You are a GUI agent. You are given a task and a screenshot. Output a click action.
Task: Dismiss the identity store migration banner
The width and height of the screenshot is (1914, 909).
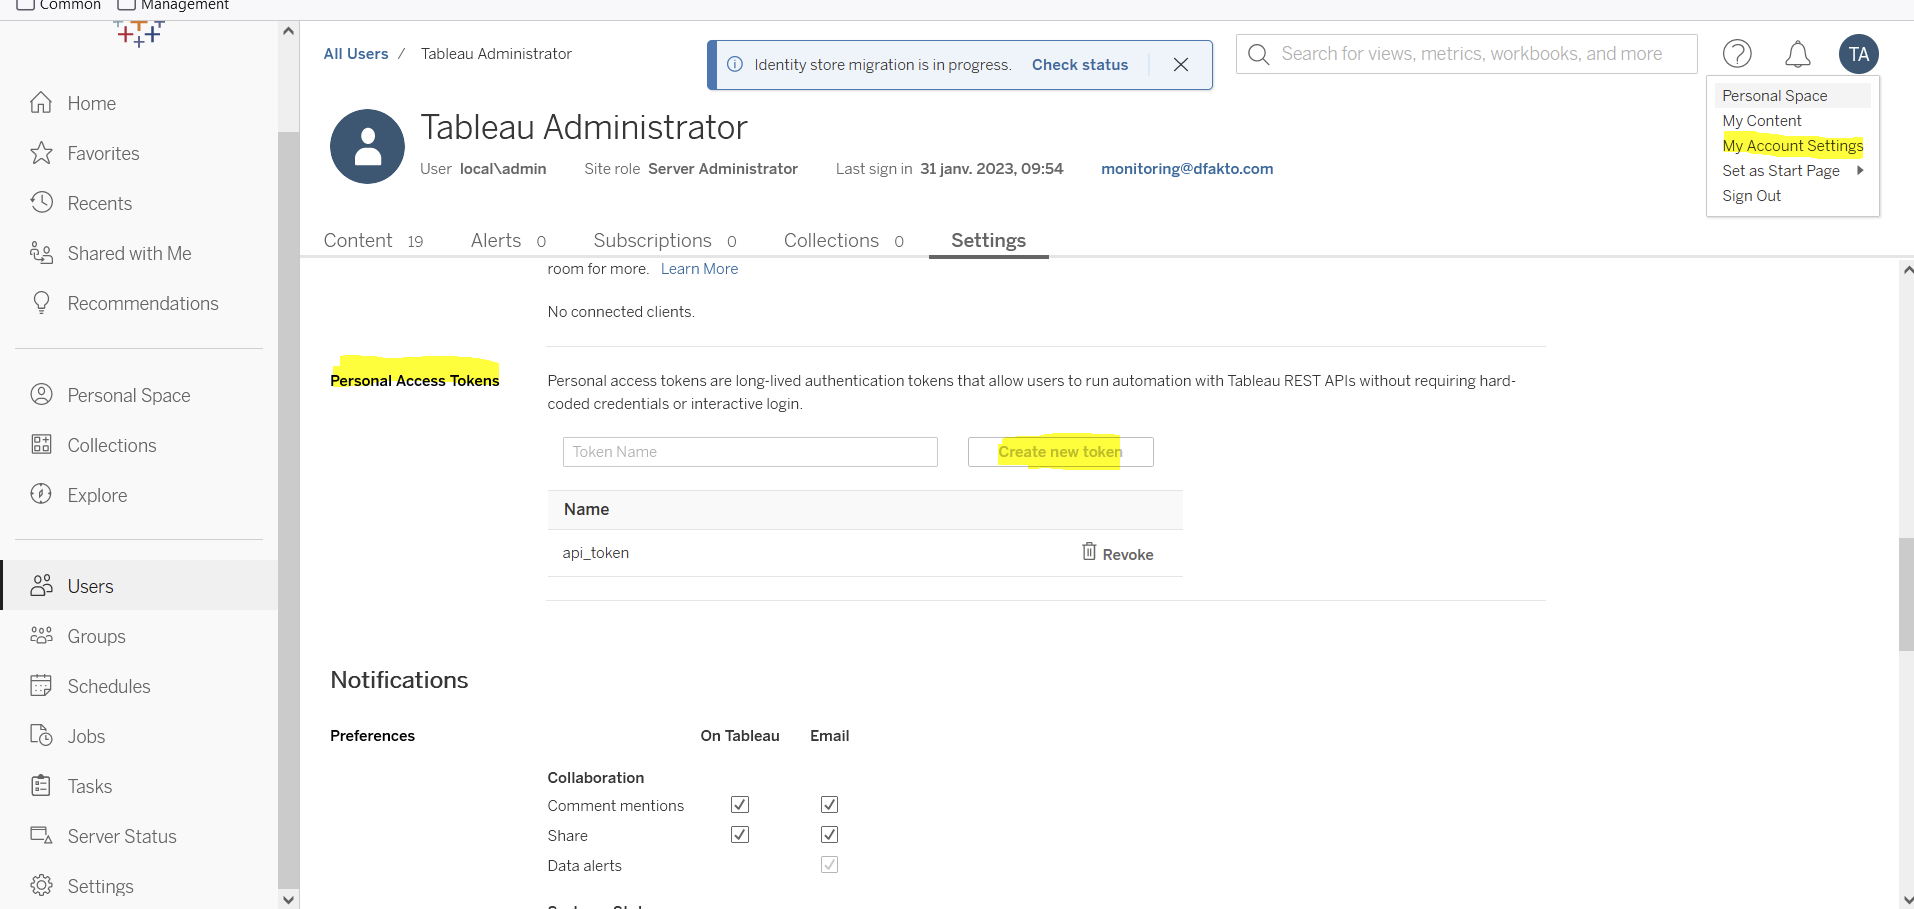[1181, 65]
